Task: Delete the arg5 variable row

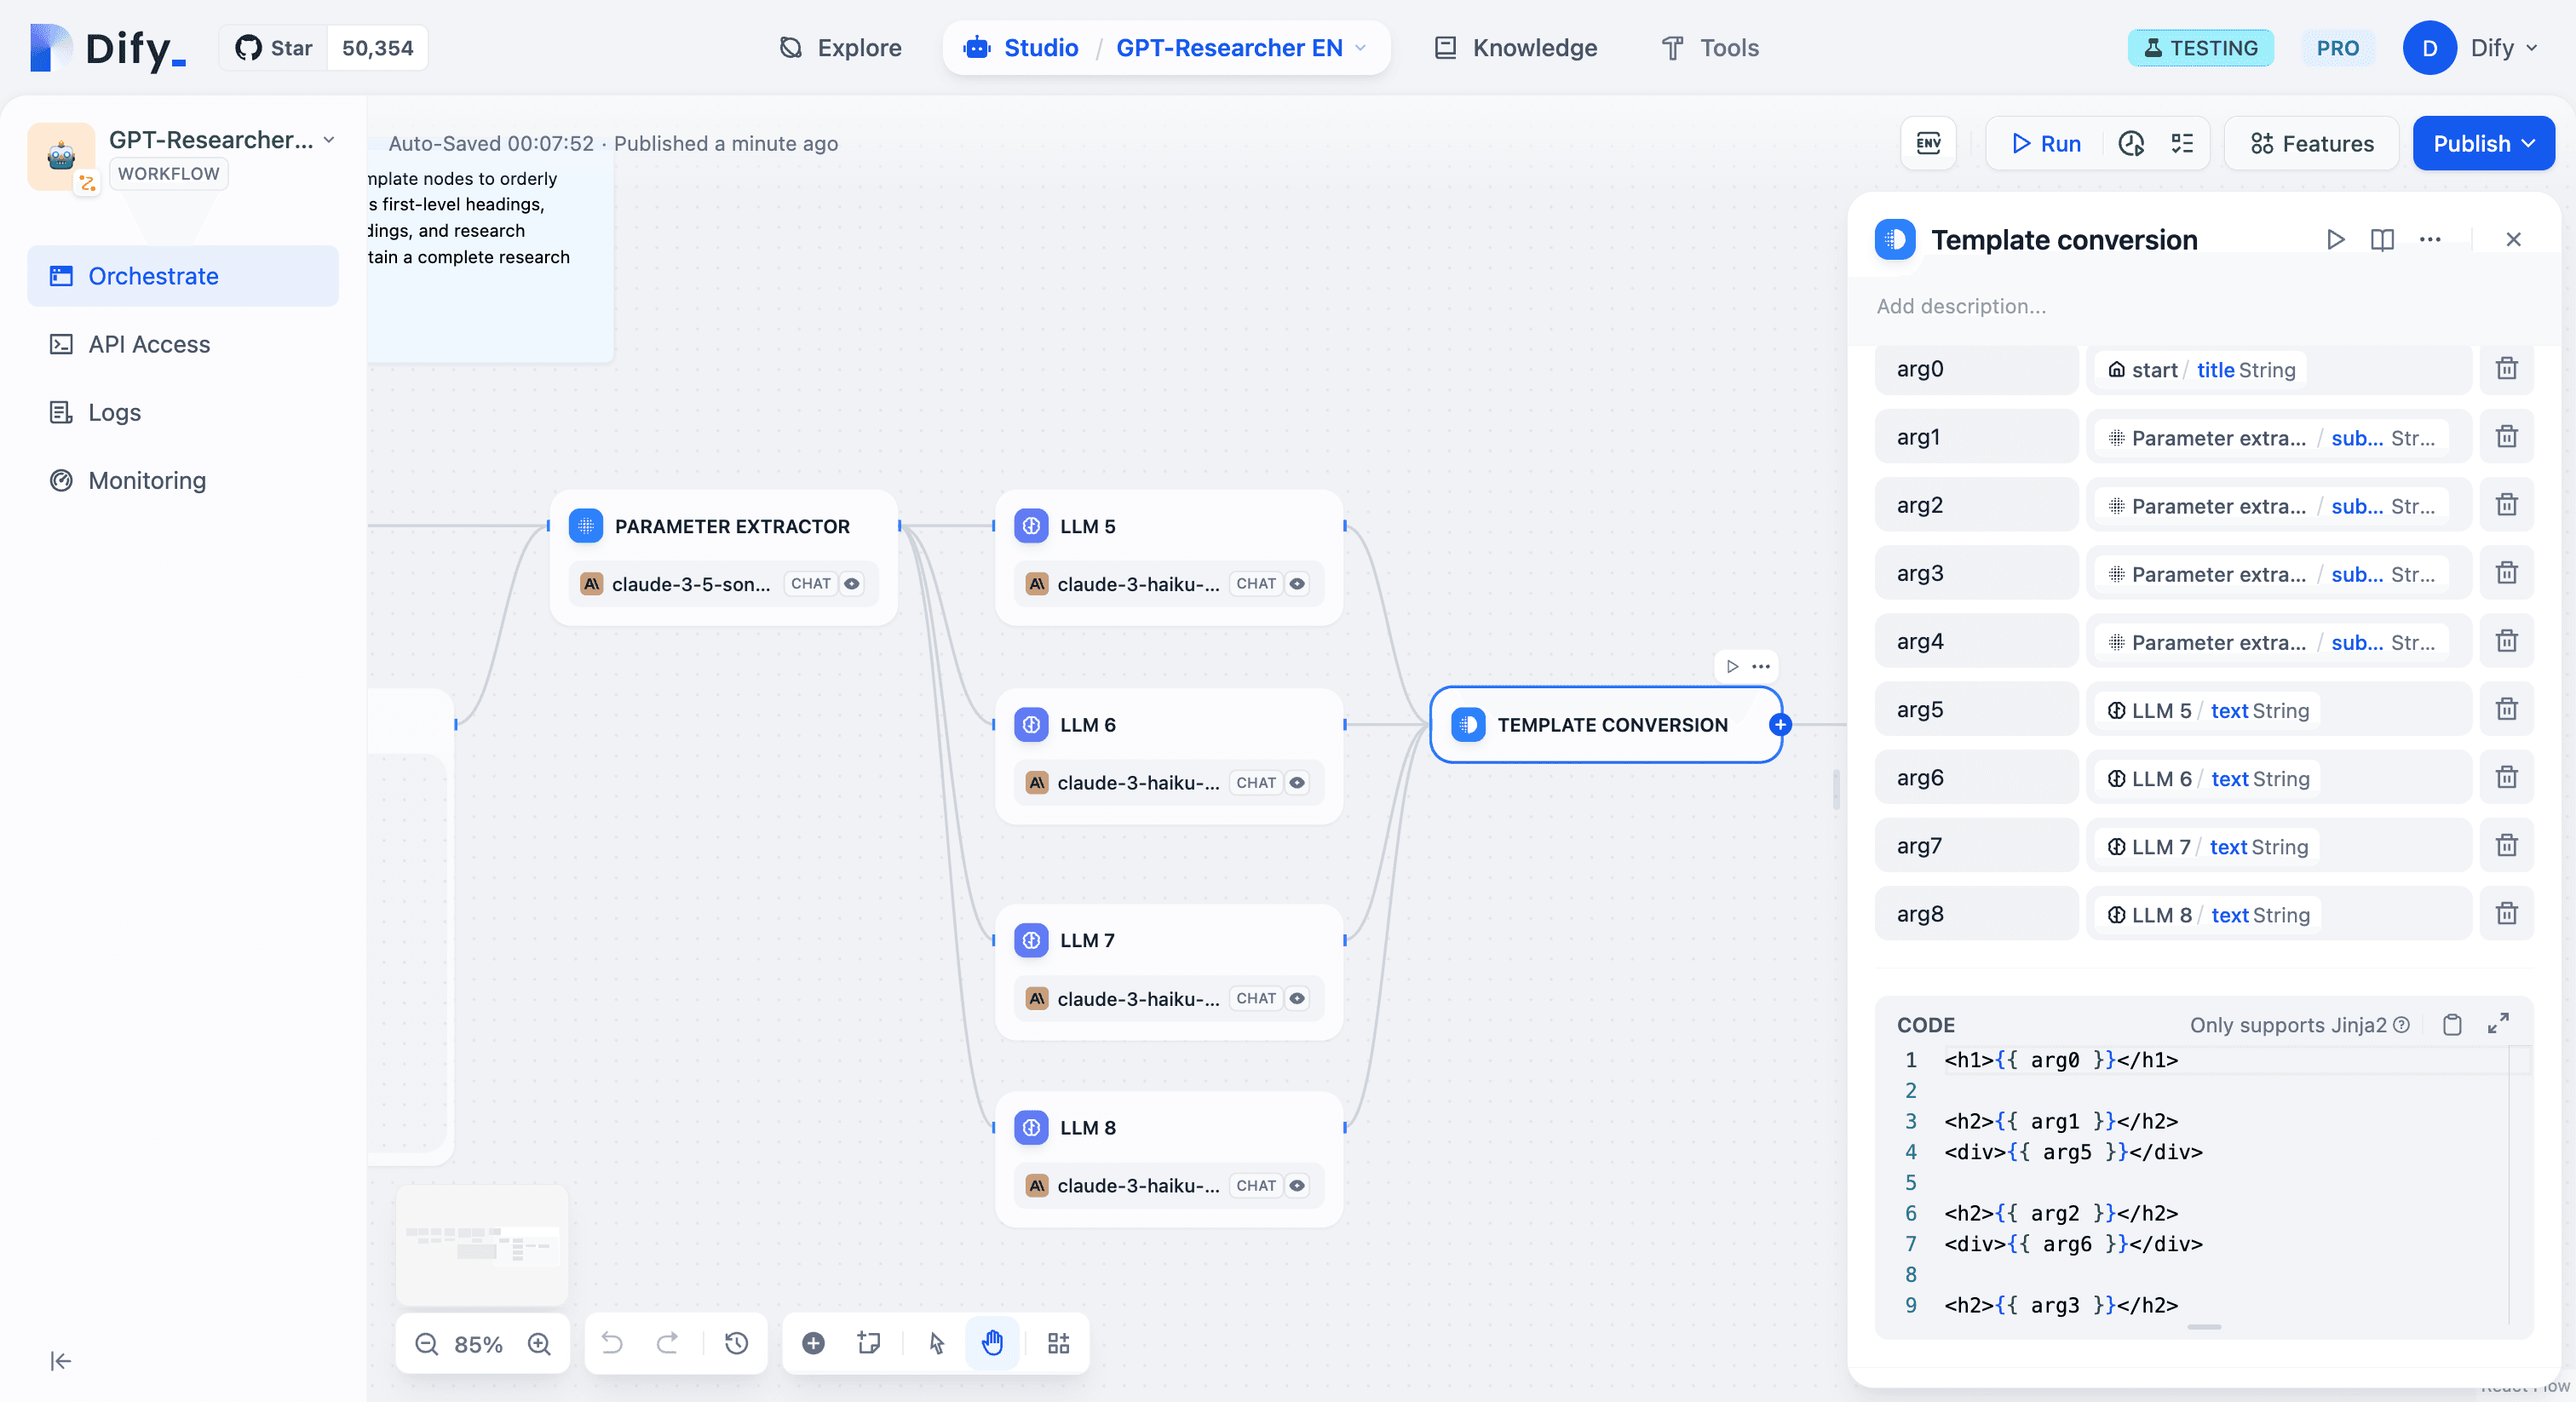Action: [2506, 710]
